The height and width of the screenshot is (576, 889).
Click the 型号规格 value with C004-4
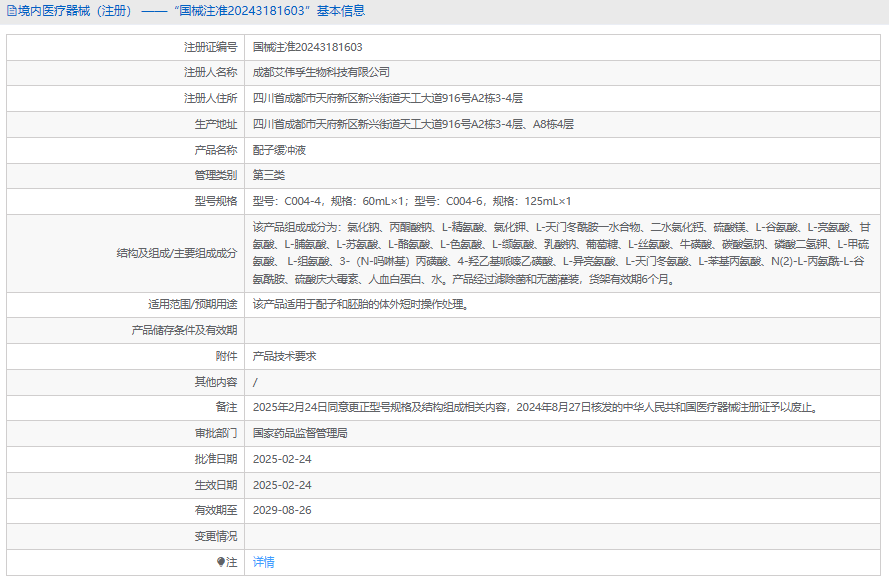[x=411, y=201]
